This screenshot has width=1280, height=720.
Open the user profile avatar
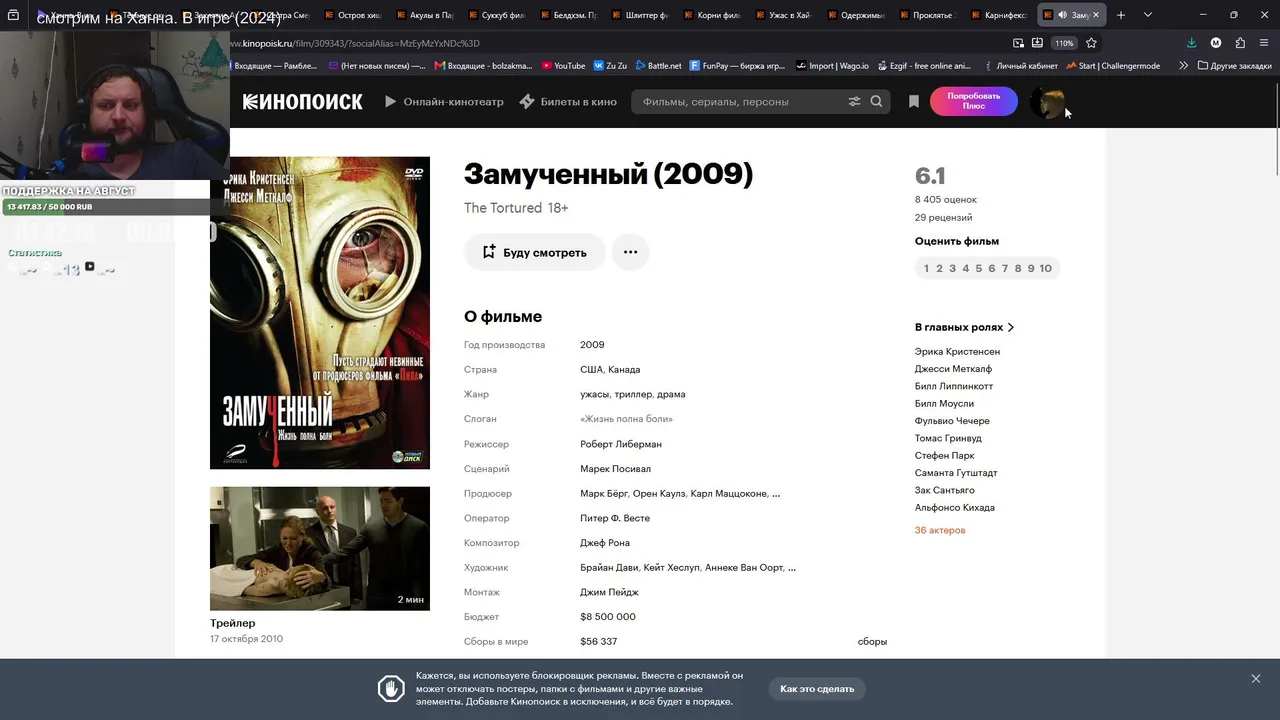(1047, 102)
